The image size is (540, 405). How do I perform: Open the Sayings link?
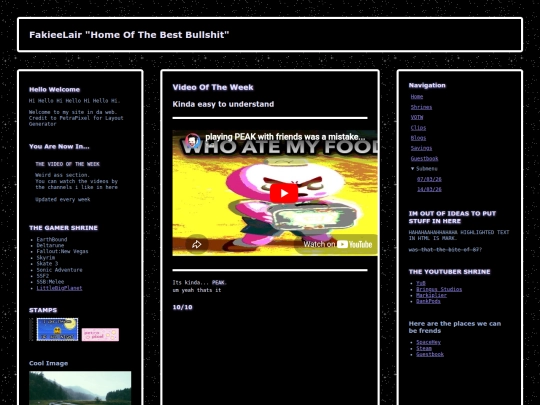[421, 148]
